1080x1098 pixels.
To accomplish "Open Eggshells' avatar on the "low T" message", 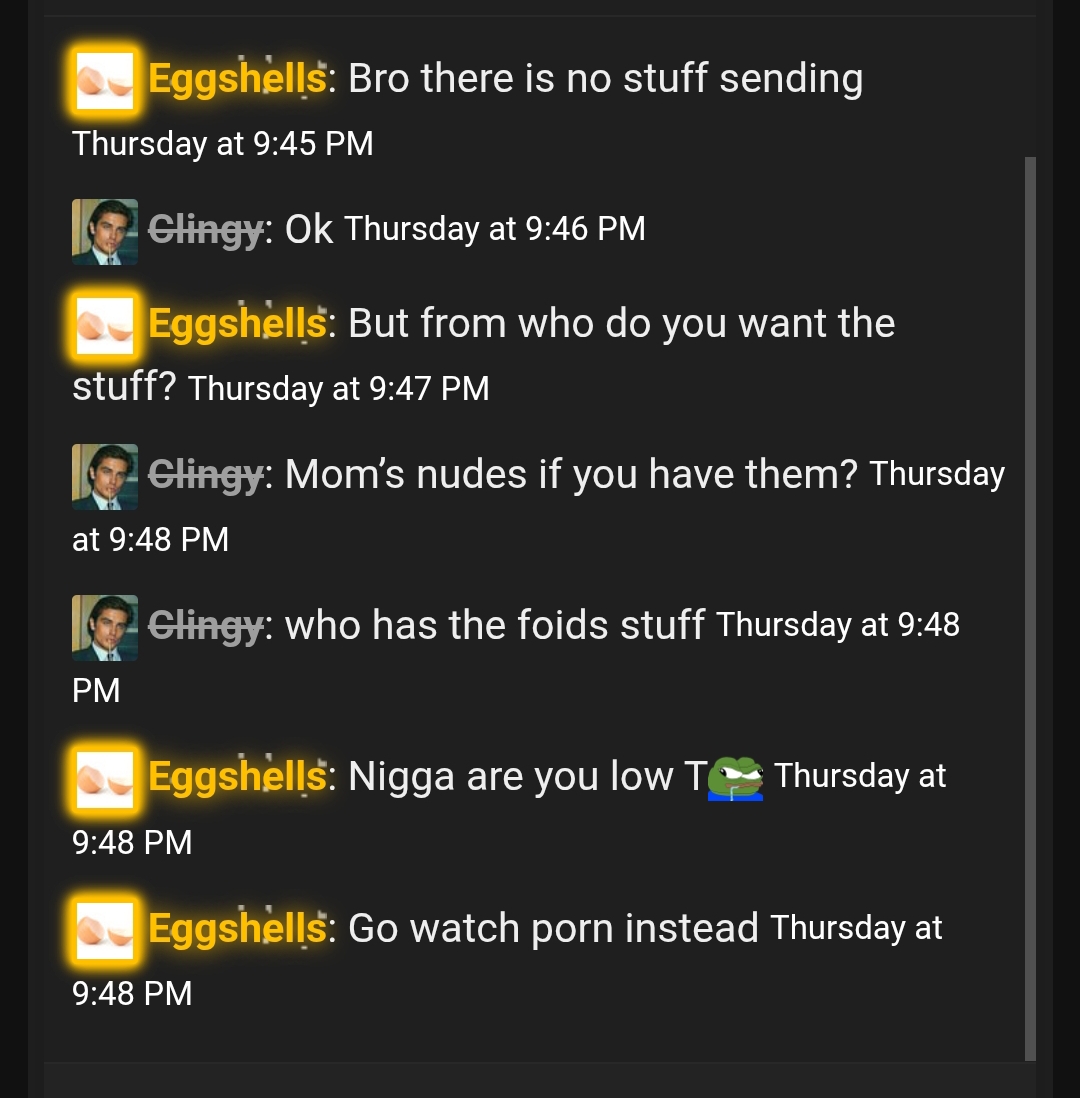I will (105, 778).
